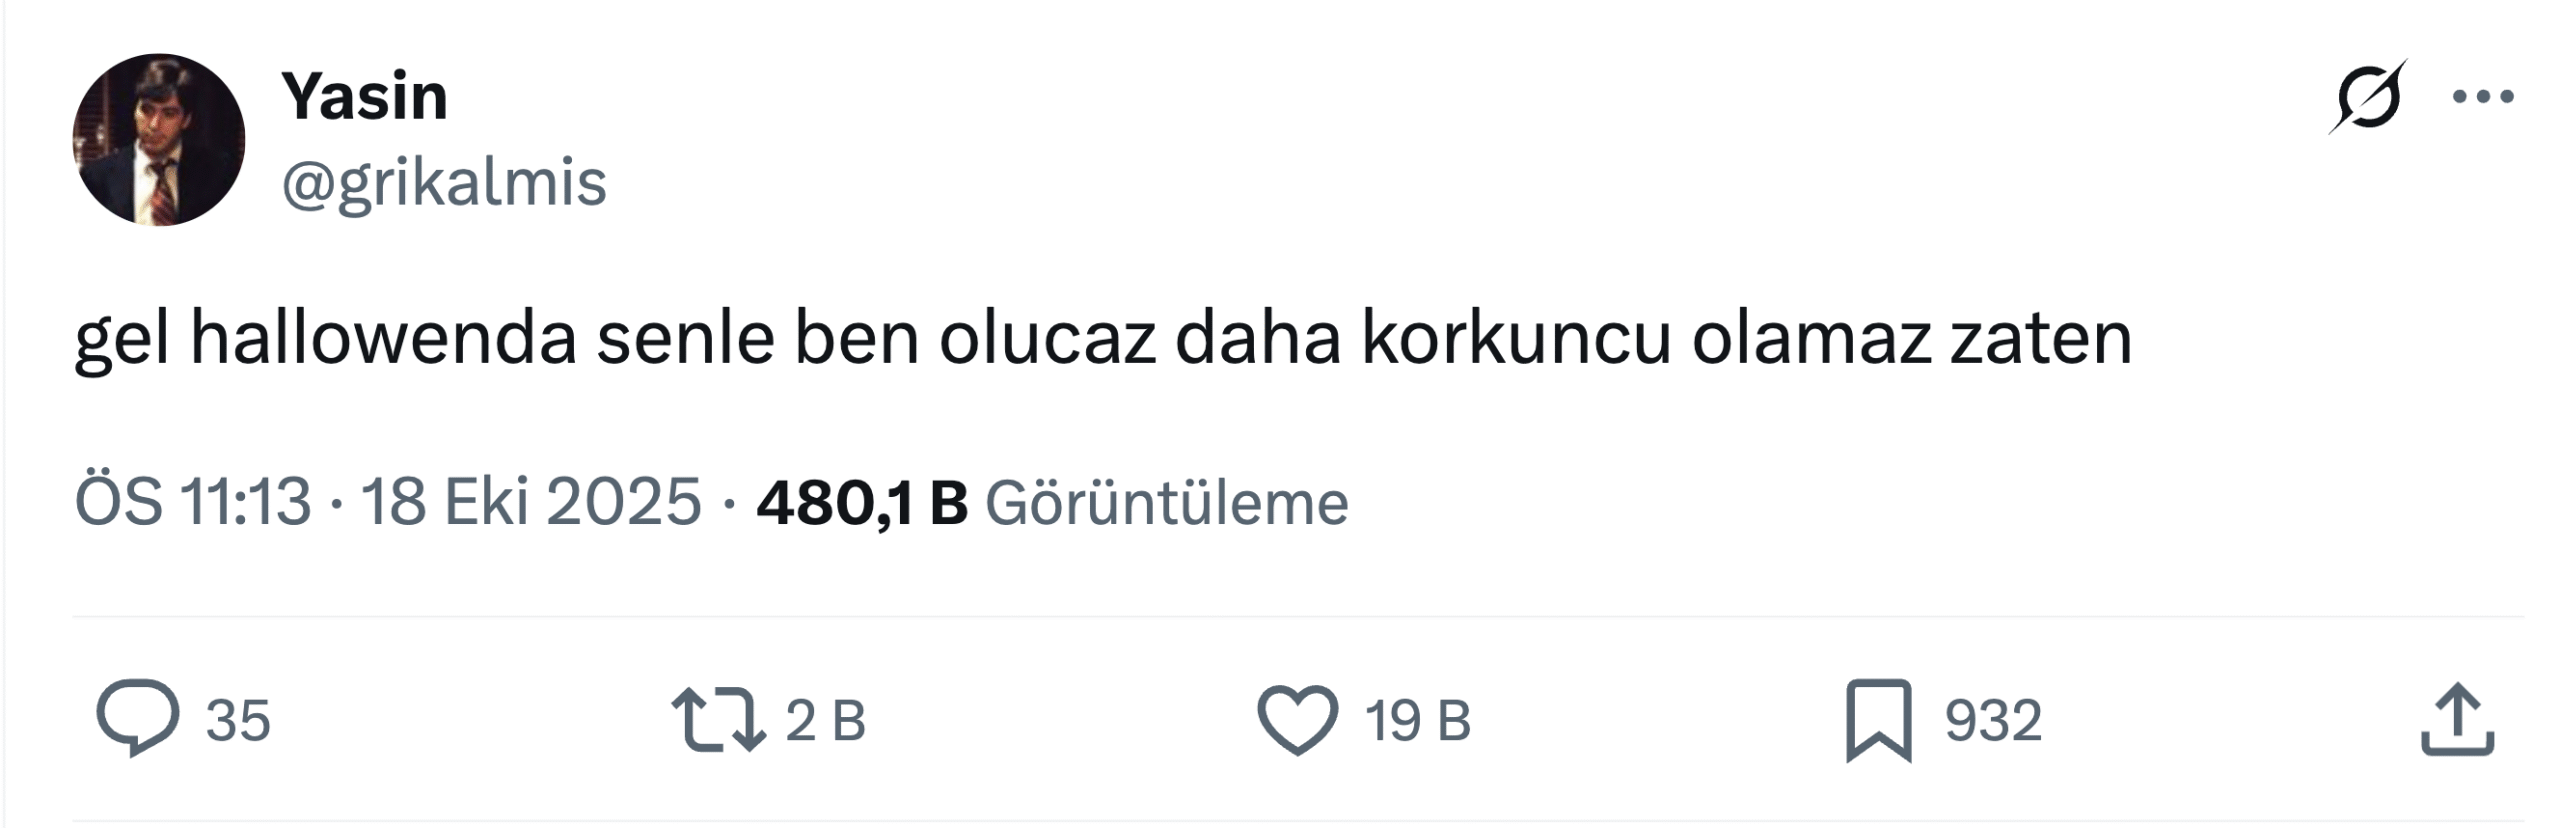This screenshot has height=828, width=2560.
Task: Click the bookmark count 932
Action: click(x=1992, y=720)
